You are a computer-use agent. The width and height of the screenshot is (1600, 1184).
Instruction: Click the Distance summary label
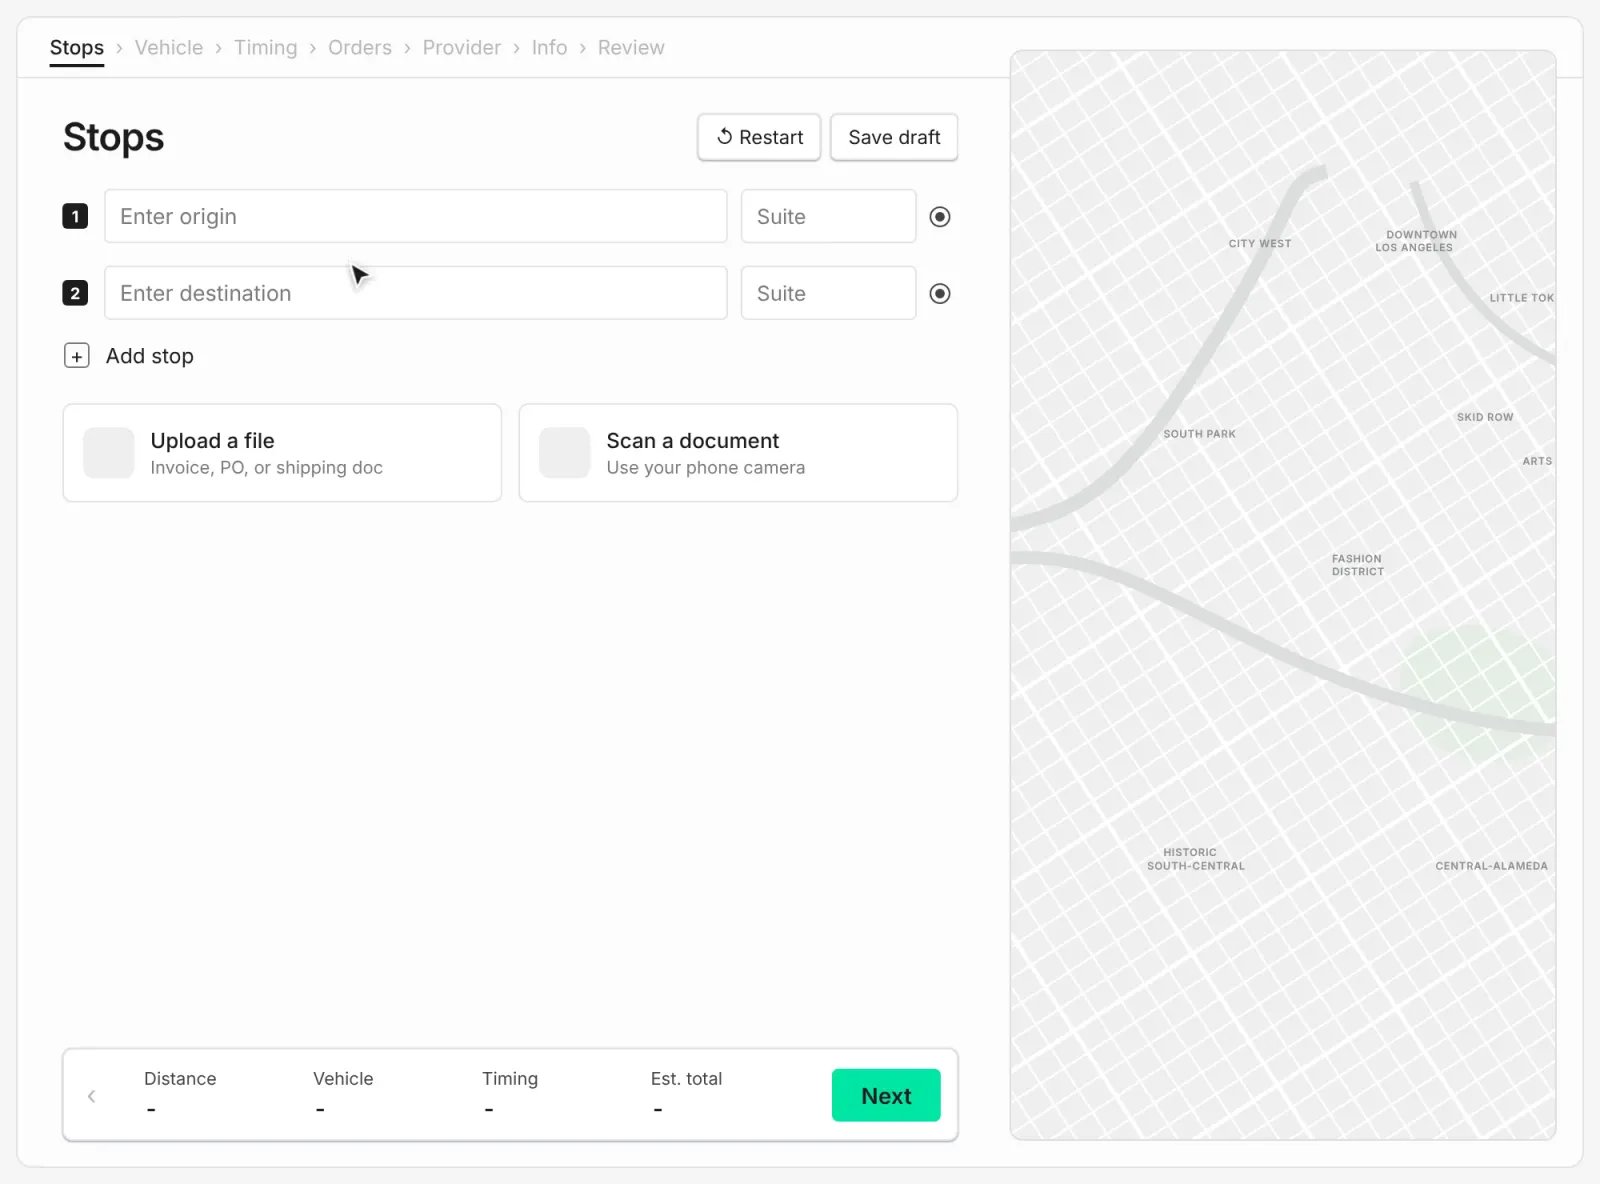(180, 1079)
